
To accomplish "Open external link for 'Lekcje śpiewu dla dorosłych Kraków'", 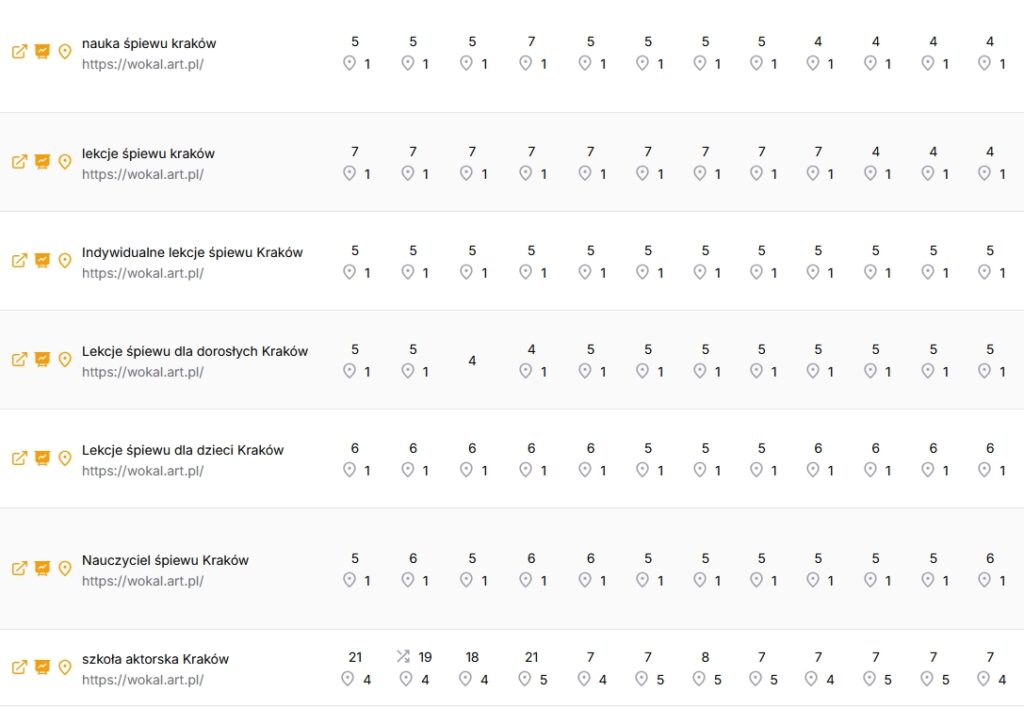I will [19, 360].
